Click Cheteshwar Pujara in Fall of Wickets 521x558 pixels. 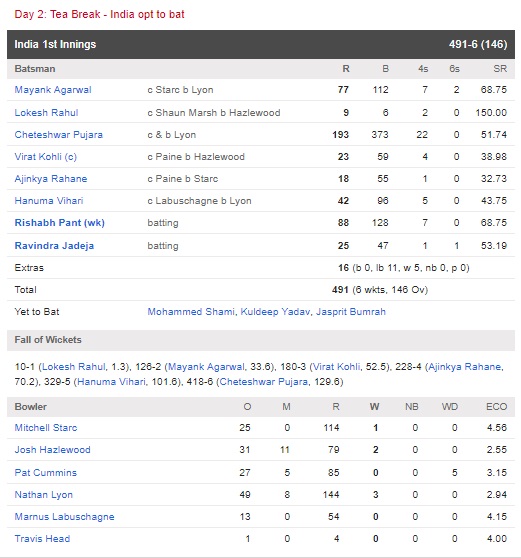[x=263, y=382]
